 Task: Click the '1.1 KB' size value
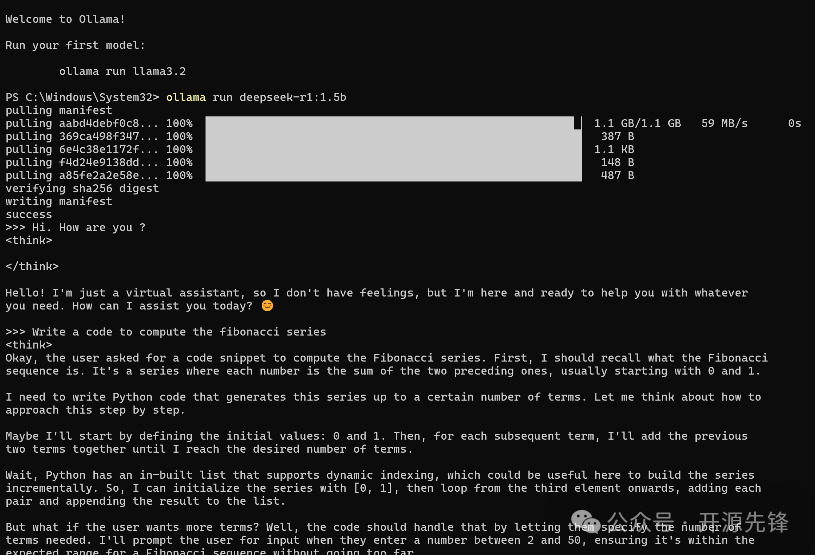click(x=614, y=149)
